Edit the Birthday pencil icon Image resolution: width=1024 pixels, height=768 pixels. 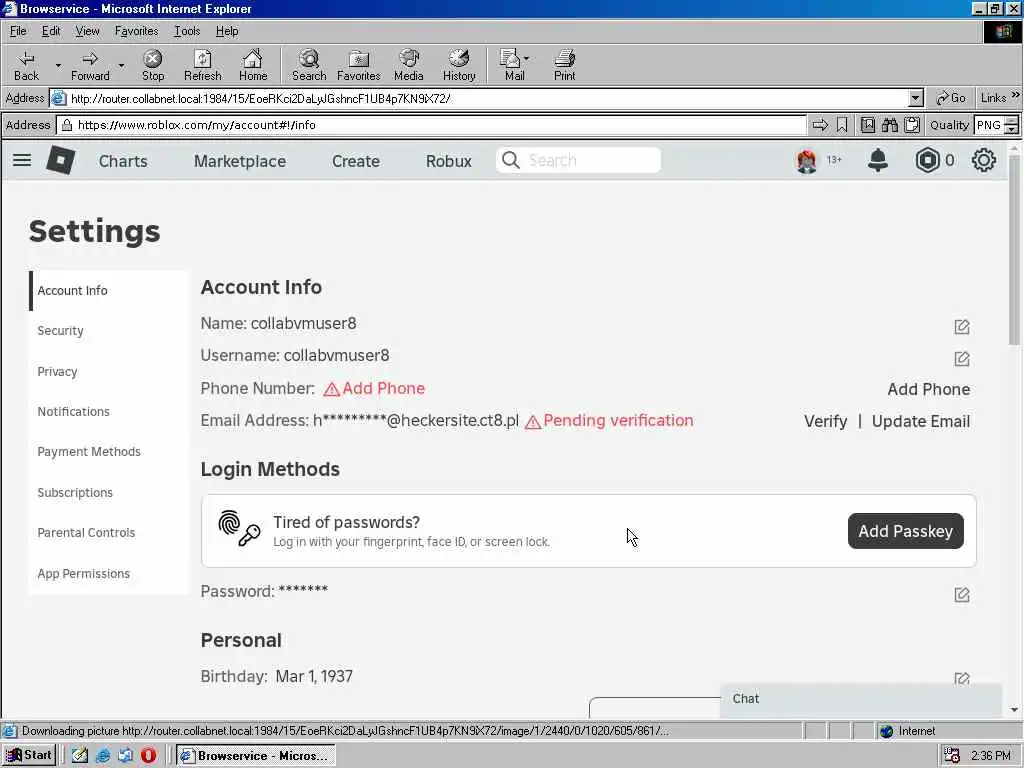tap(962, 679)
